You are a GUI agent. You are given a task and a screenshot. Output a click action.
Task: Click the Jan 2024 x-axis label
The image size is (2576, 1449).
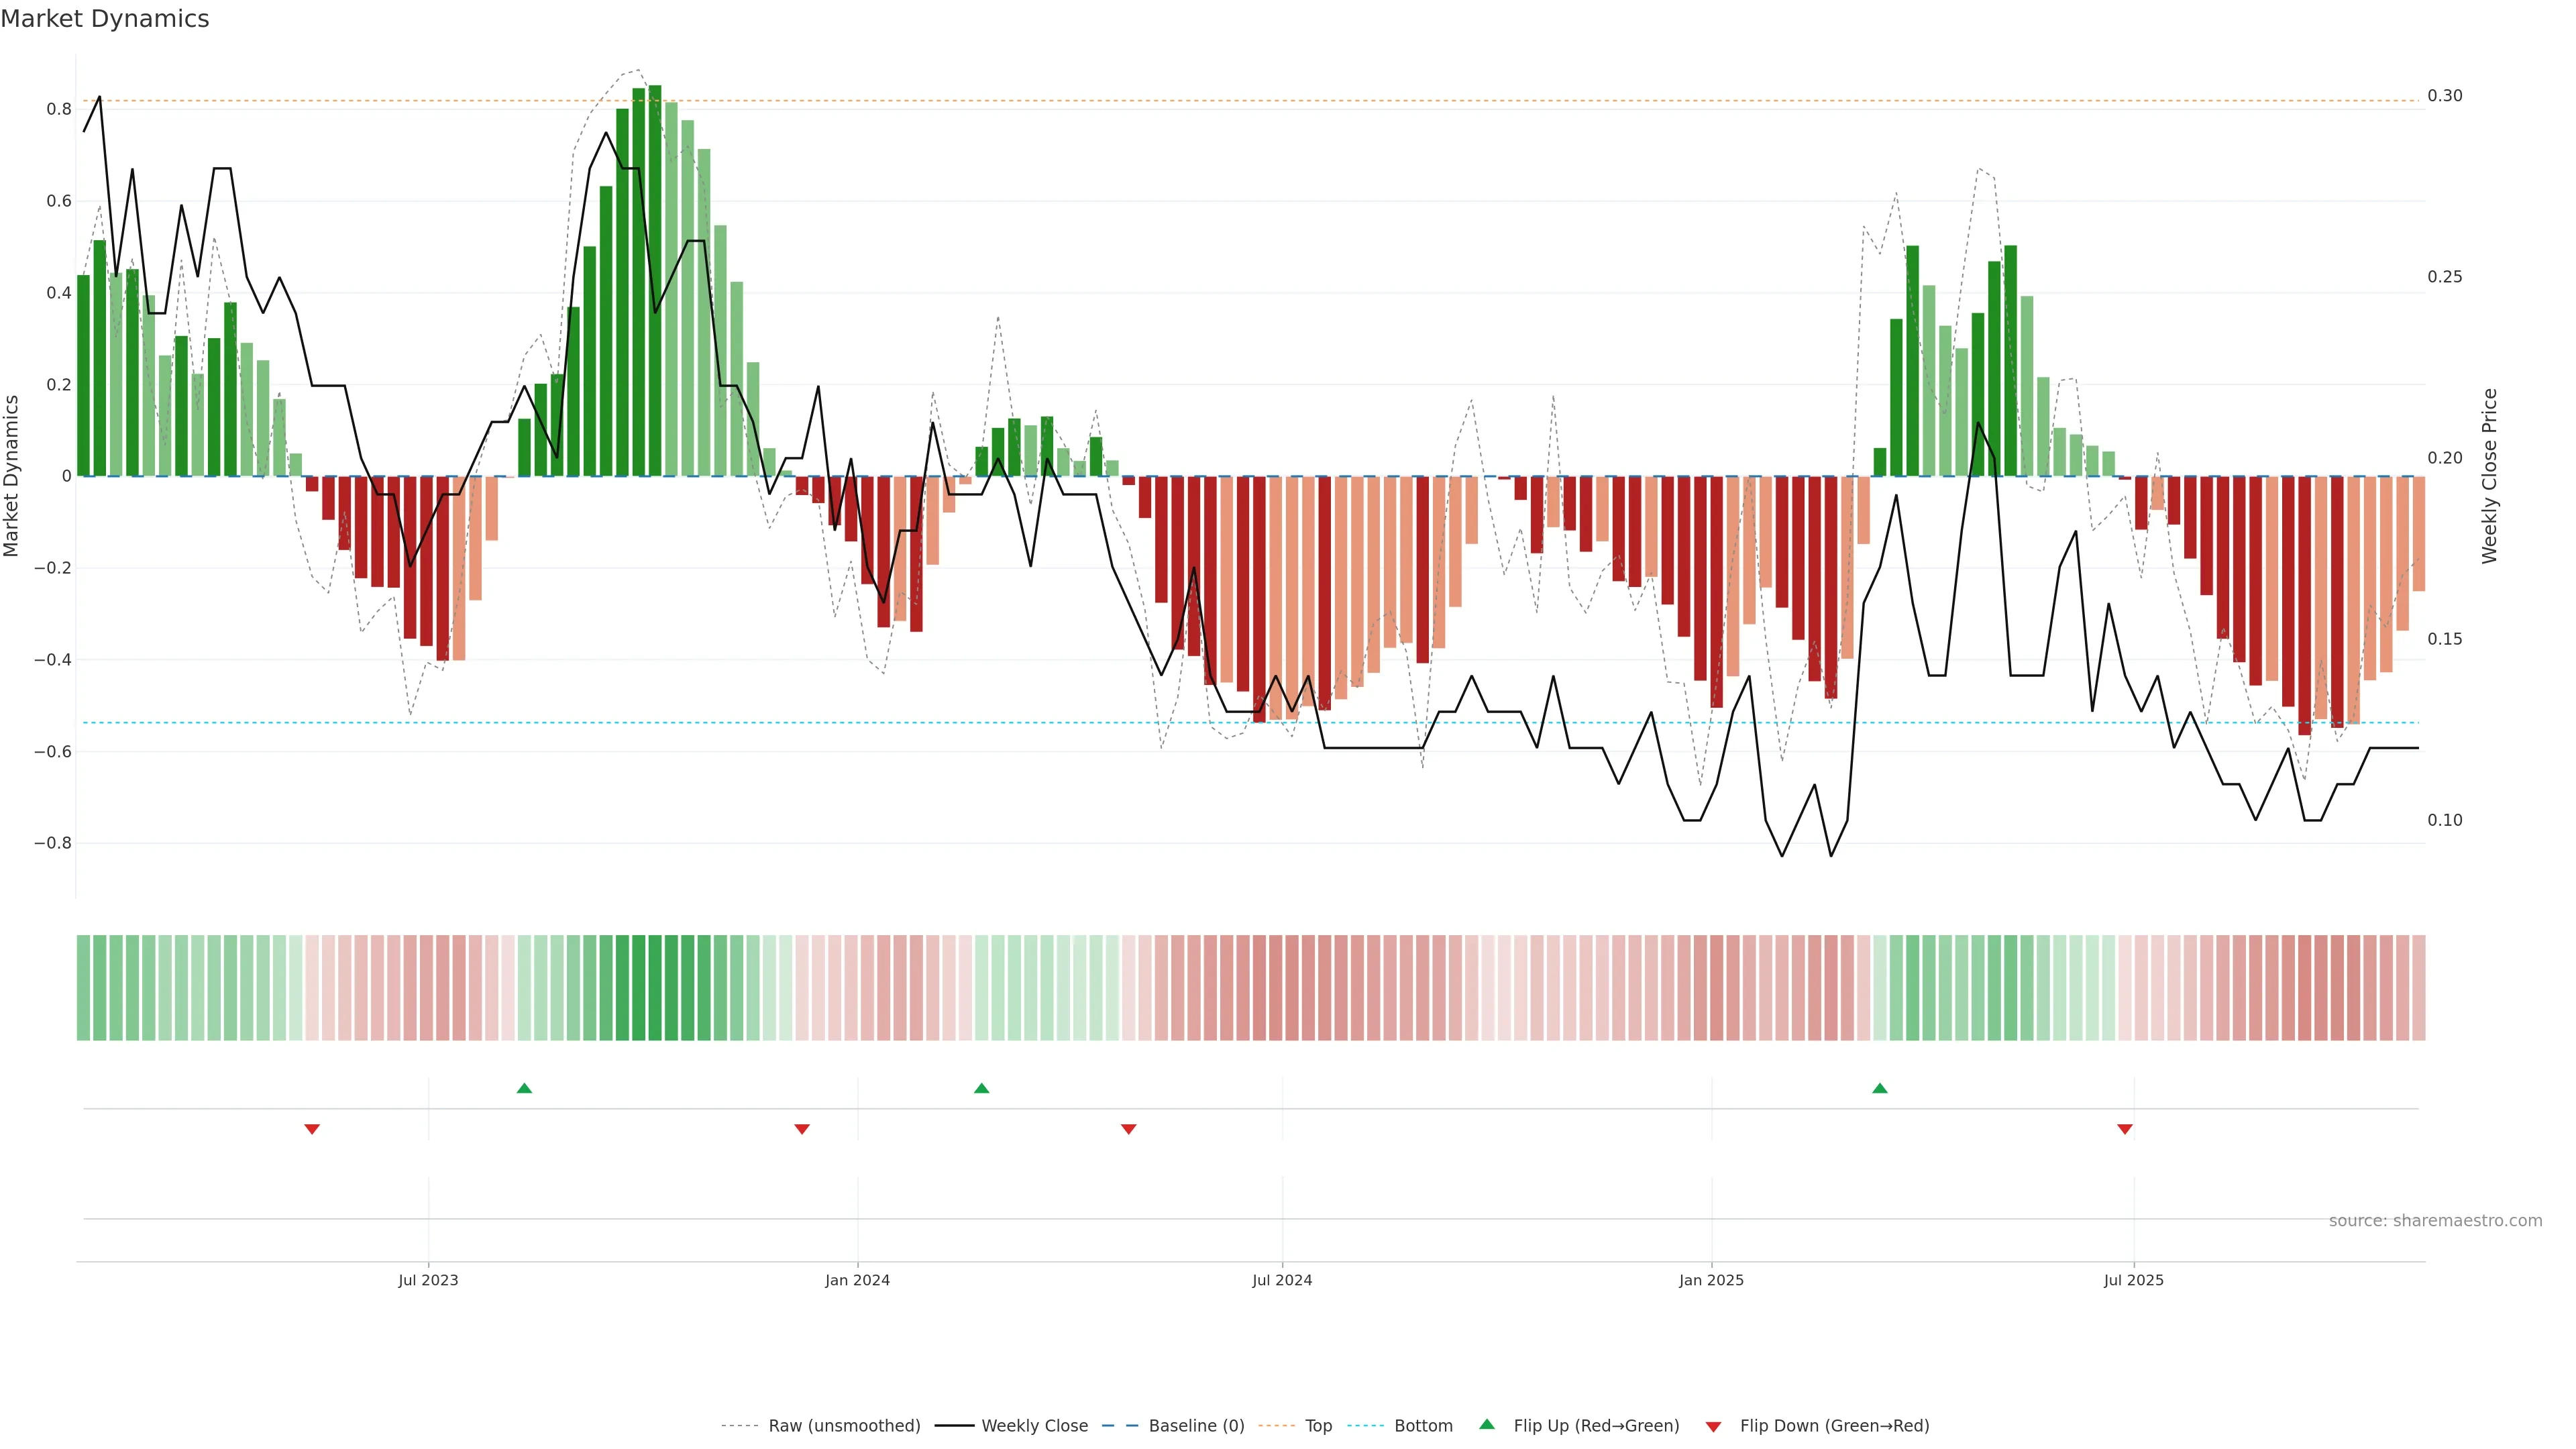pyautogui.click(x=857, y=1280)
